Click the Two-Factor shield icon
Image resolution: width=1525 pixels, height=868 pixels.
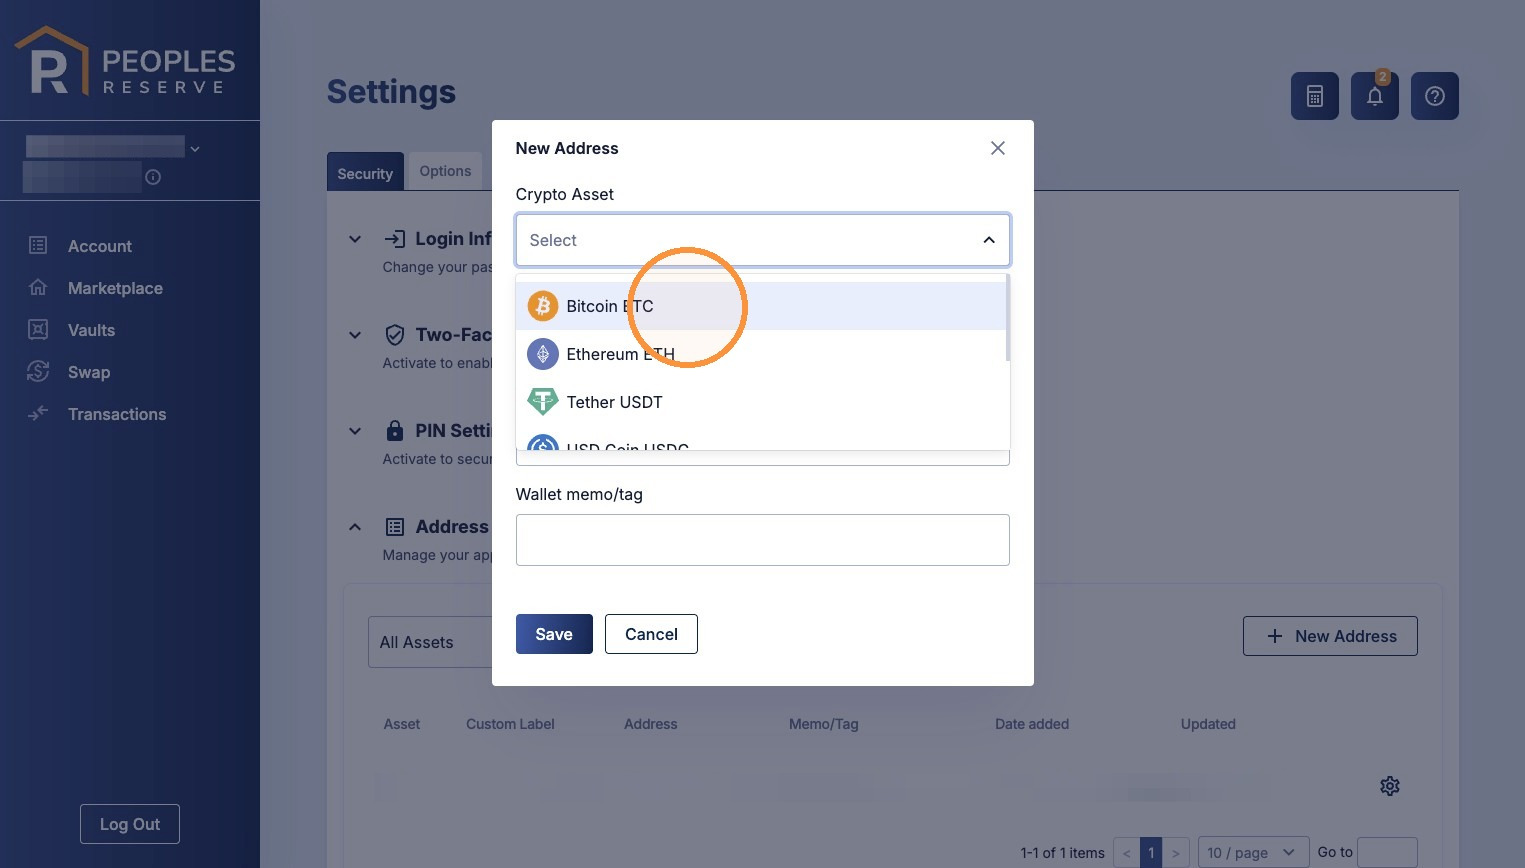coord(395,334)
